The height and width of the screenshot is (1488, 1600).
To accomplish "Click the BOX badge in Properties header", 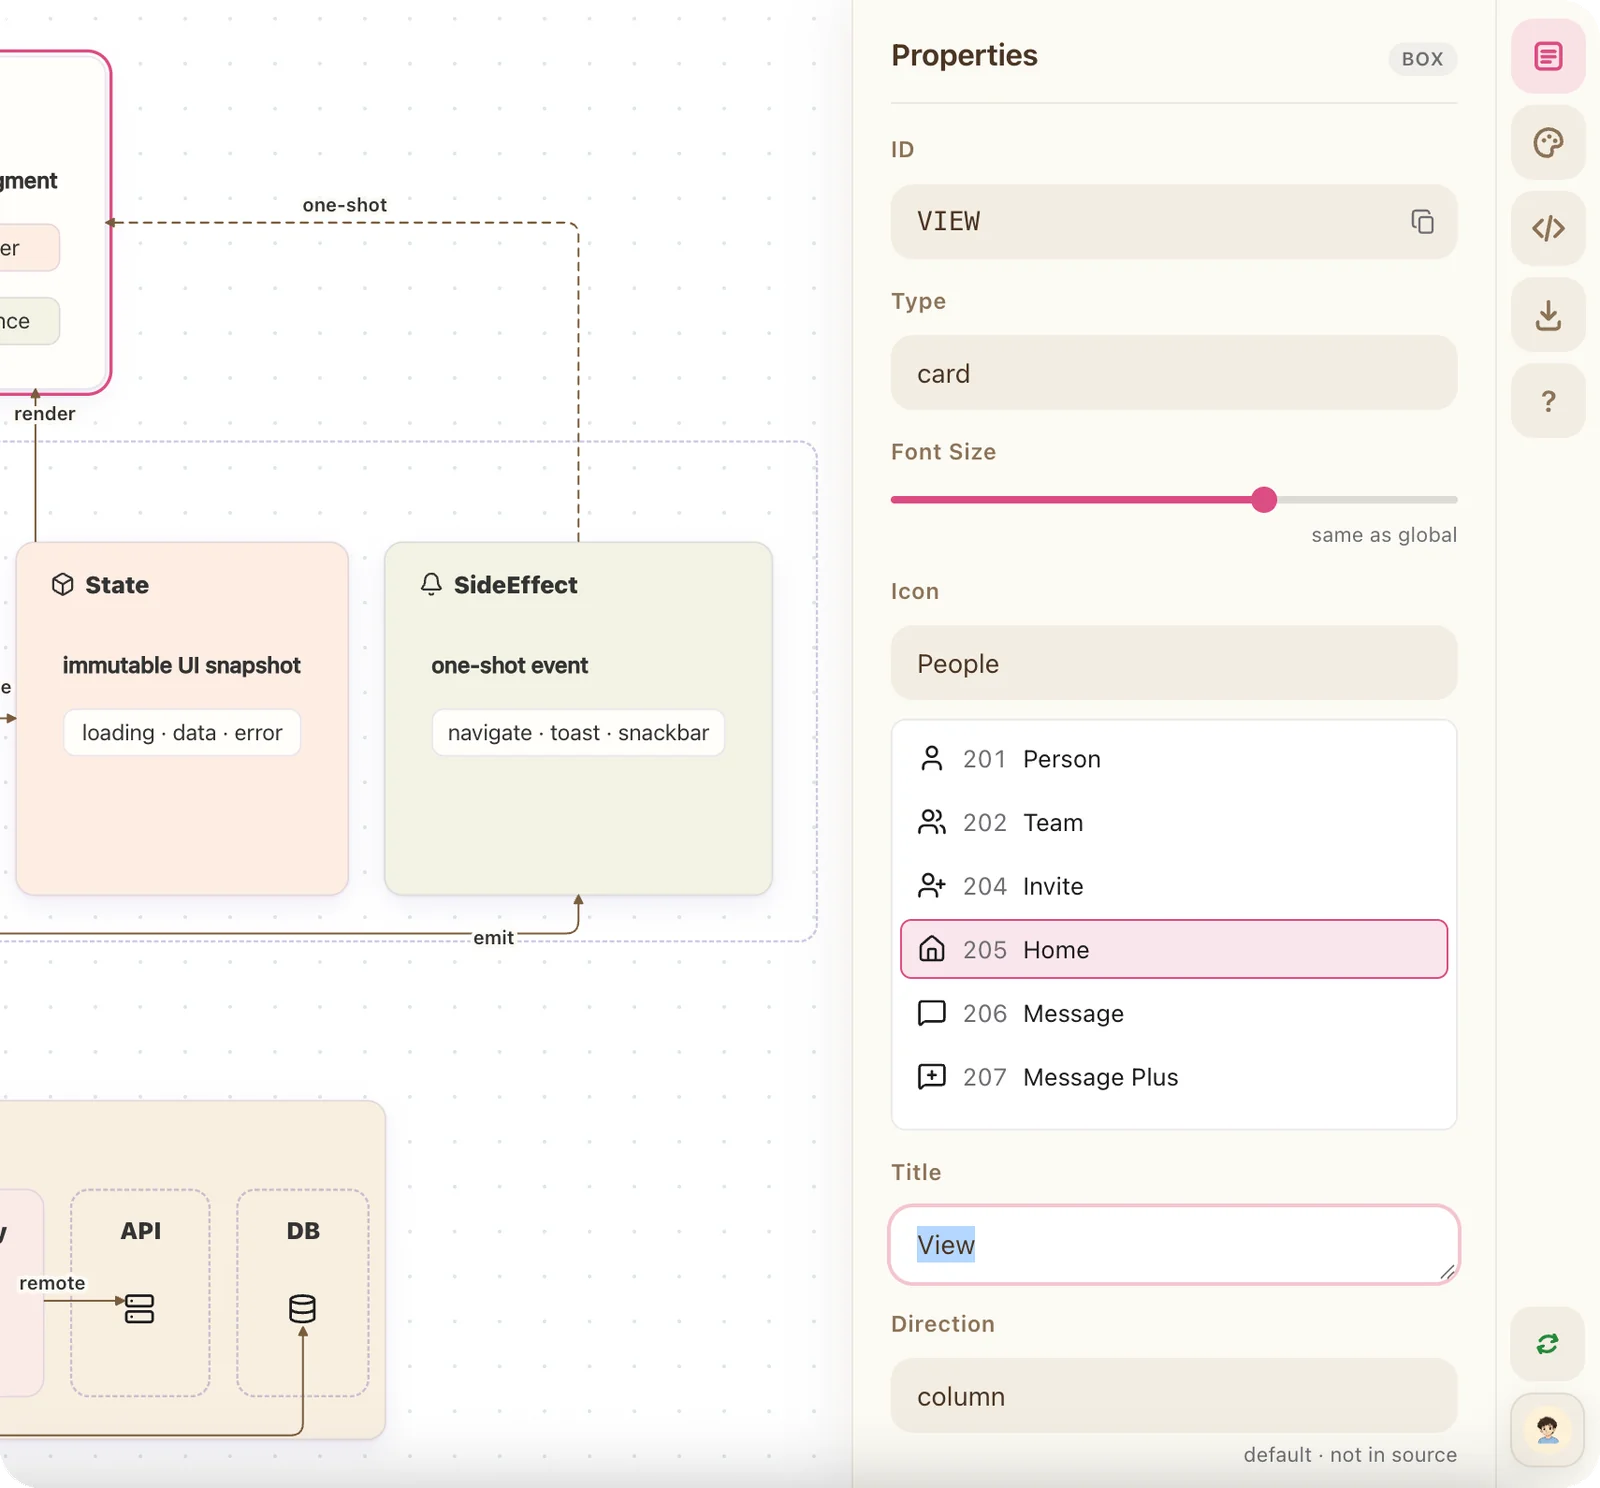I will click(1422, 59).
